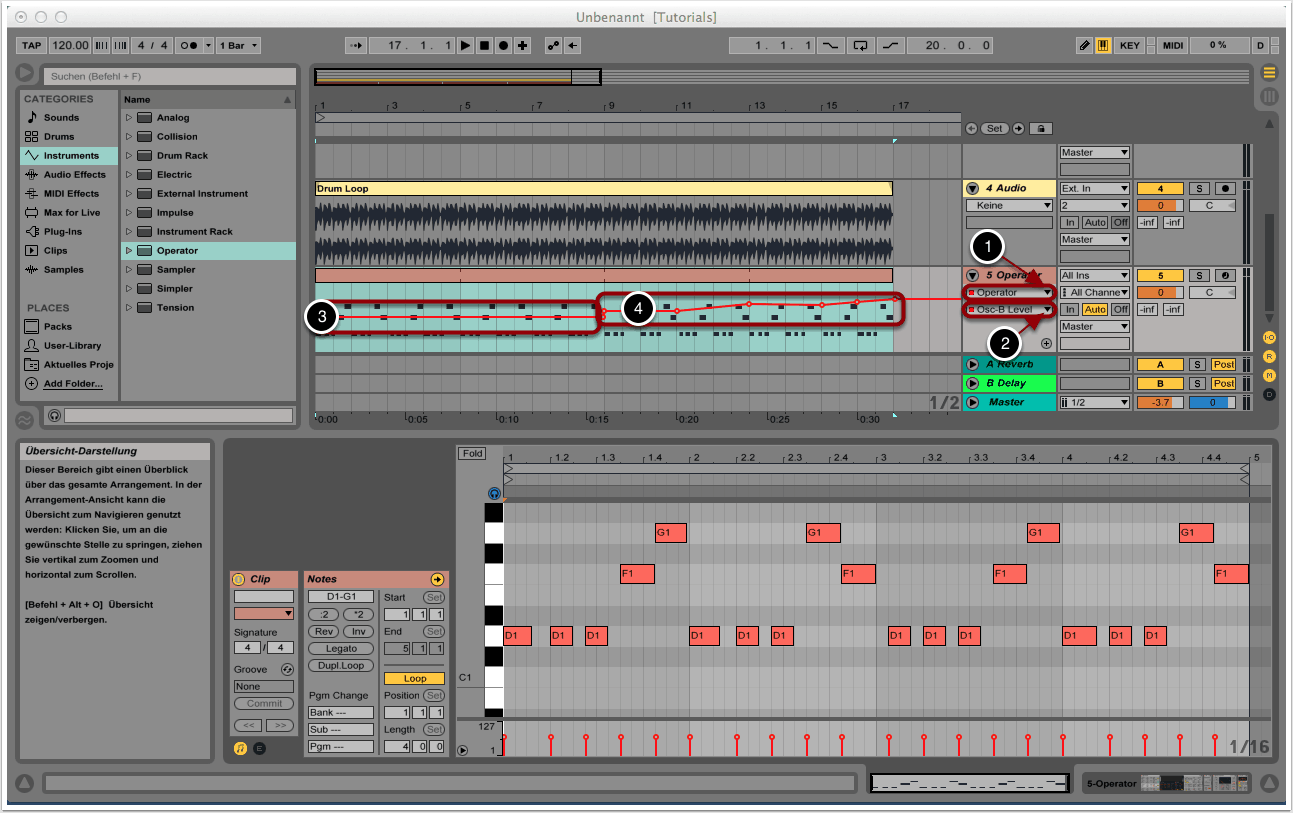Select the Audio Effects category

[x=74, y=175]
